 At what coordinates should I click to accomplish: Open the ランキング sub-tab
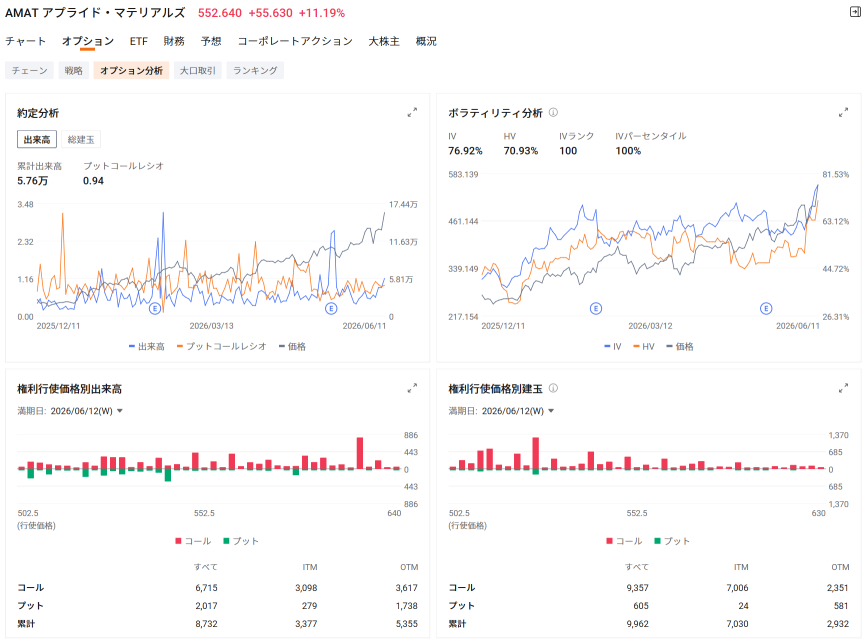tap(255, 70)
